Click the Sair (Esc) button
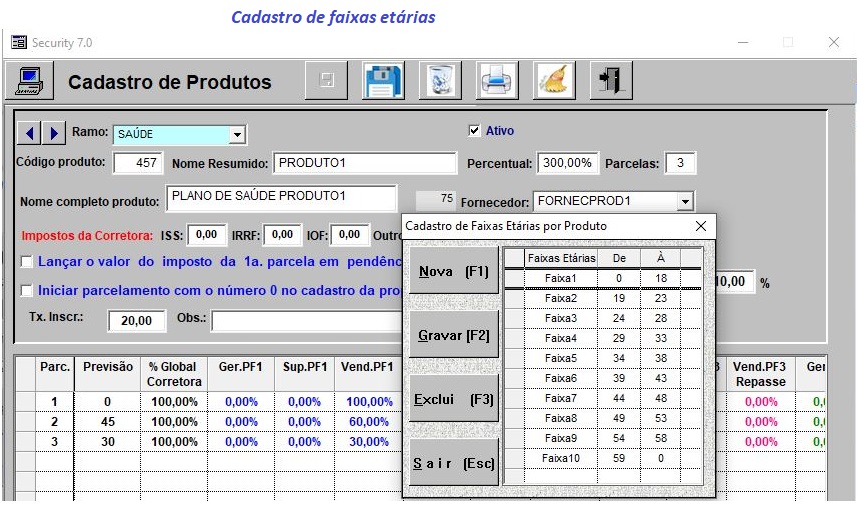857x514 pixels. tap(454, 463)
